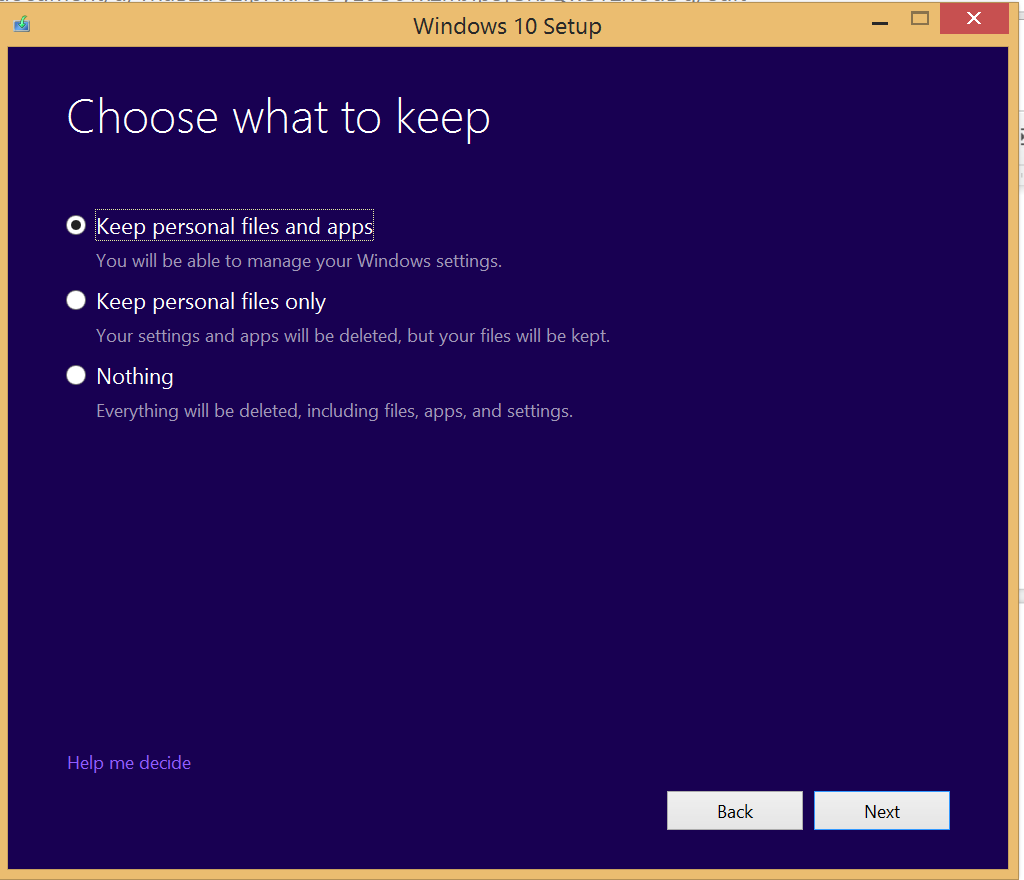Image resolution: width=1024 pixels, height=880 pixels.
Task: Click the 'Keep personal files and apps' label text
Action: pos(234,226)
